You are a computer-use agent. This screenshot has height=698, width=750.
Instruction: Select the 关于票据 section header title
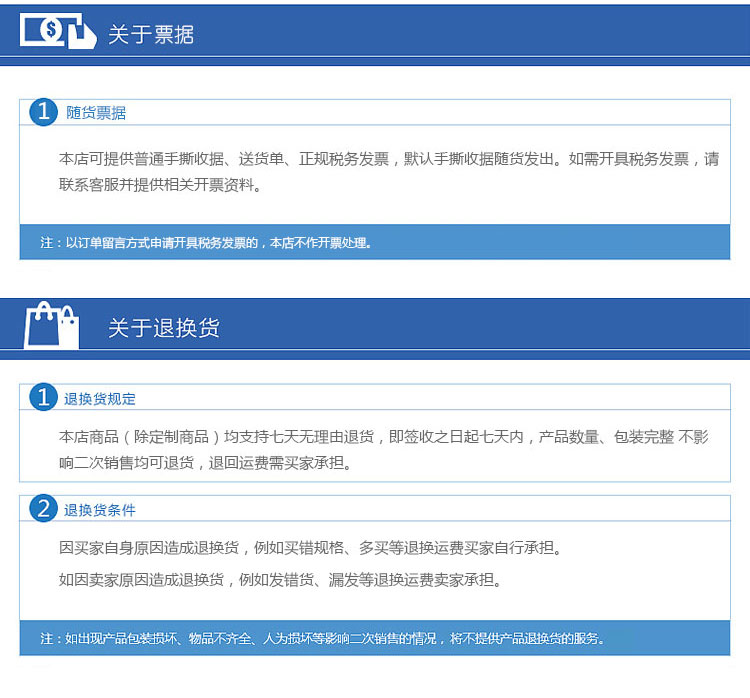click(151, 34)
